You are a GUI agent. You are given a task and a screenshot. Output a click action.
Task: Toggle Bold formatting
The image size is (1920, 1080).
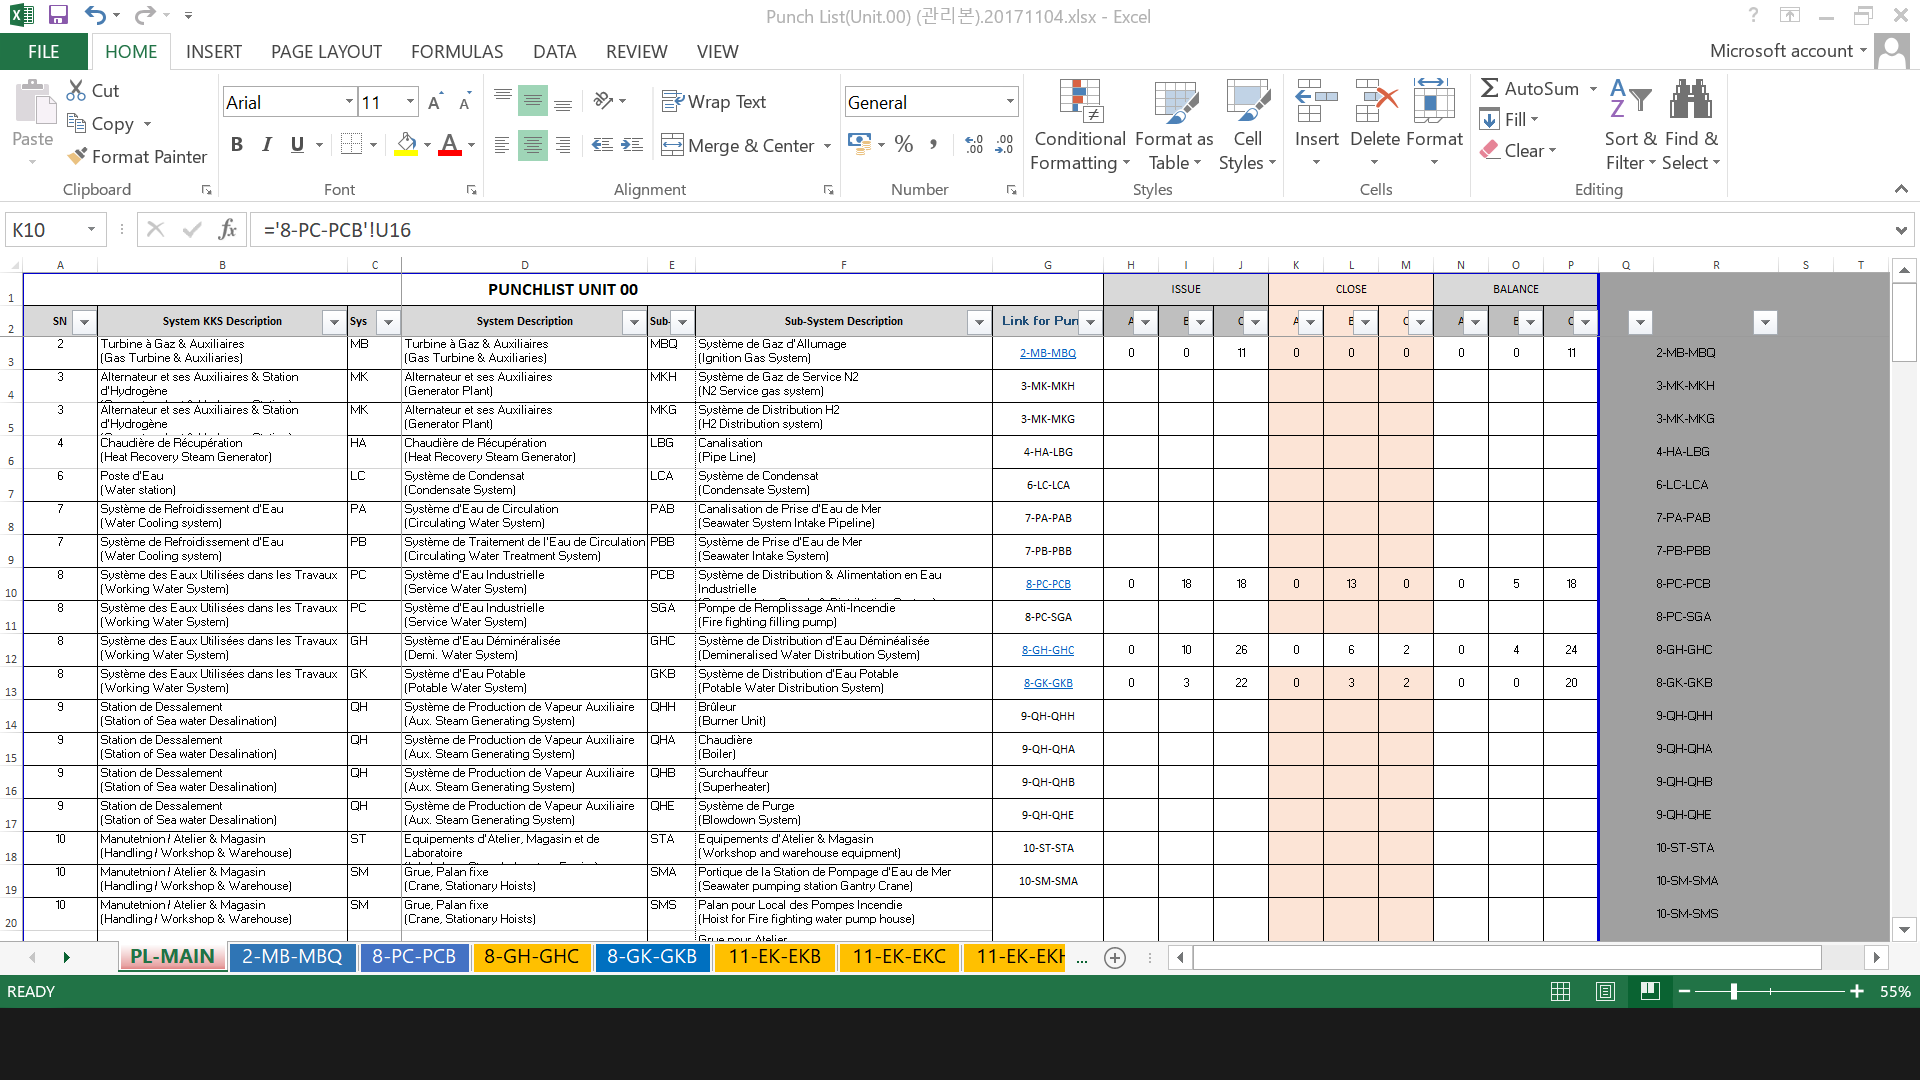point(237,145)
